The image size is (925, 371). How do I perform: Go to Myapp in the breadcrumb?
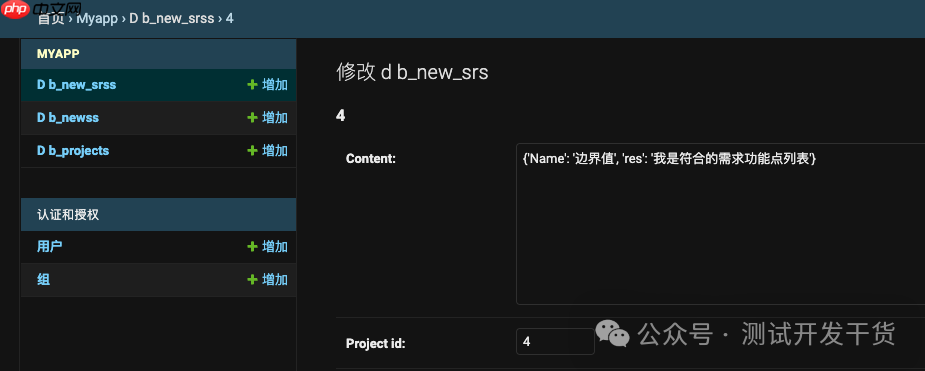pos(98,18)
